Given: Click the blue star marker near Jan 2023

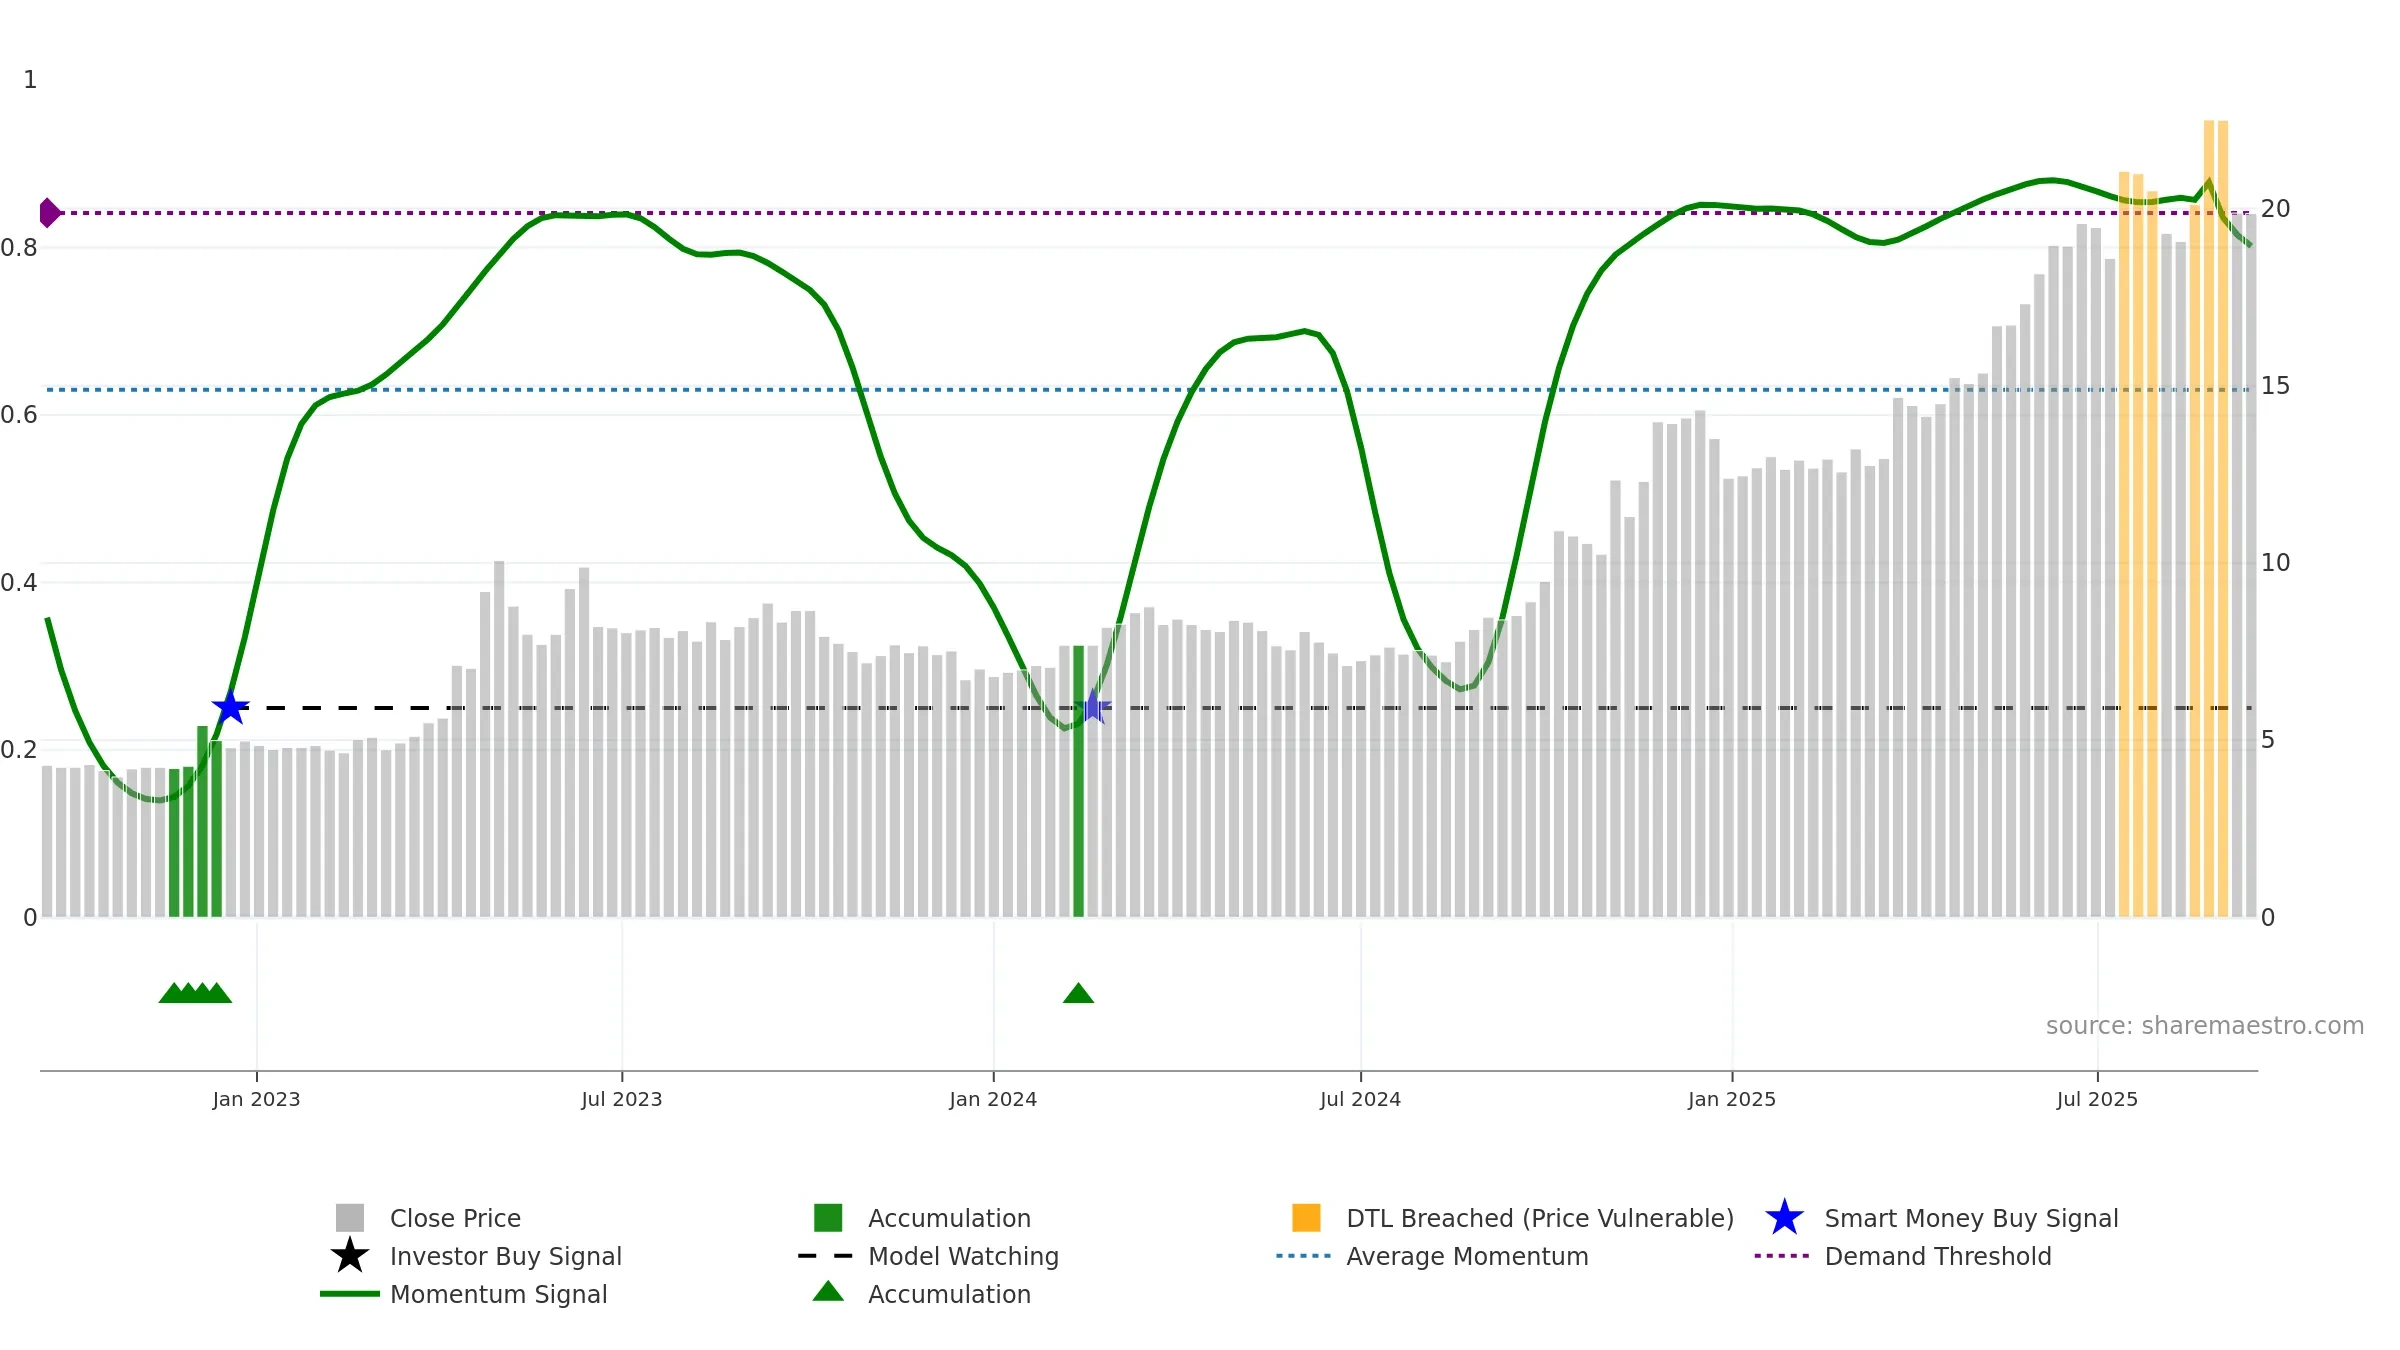Looking at the screenshot, I should (x=230, y=708).
